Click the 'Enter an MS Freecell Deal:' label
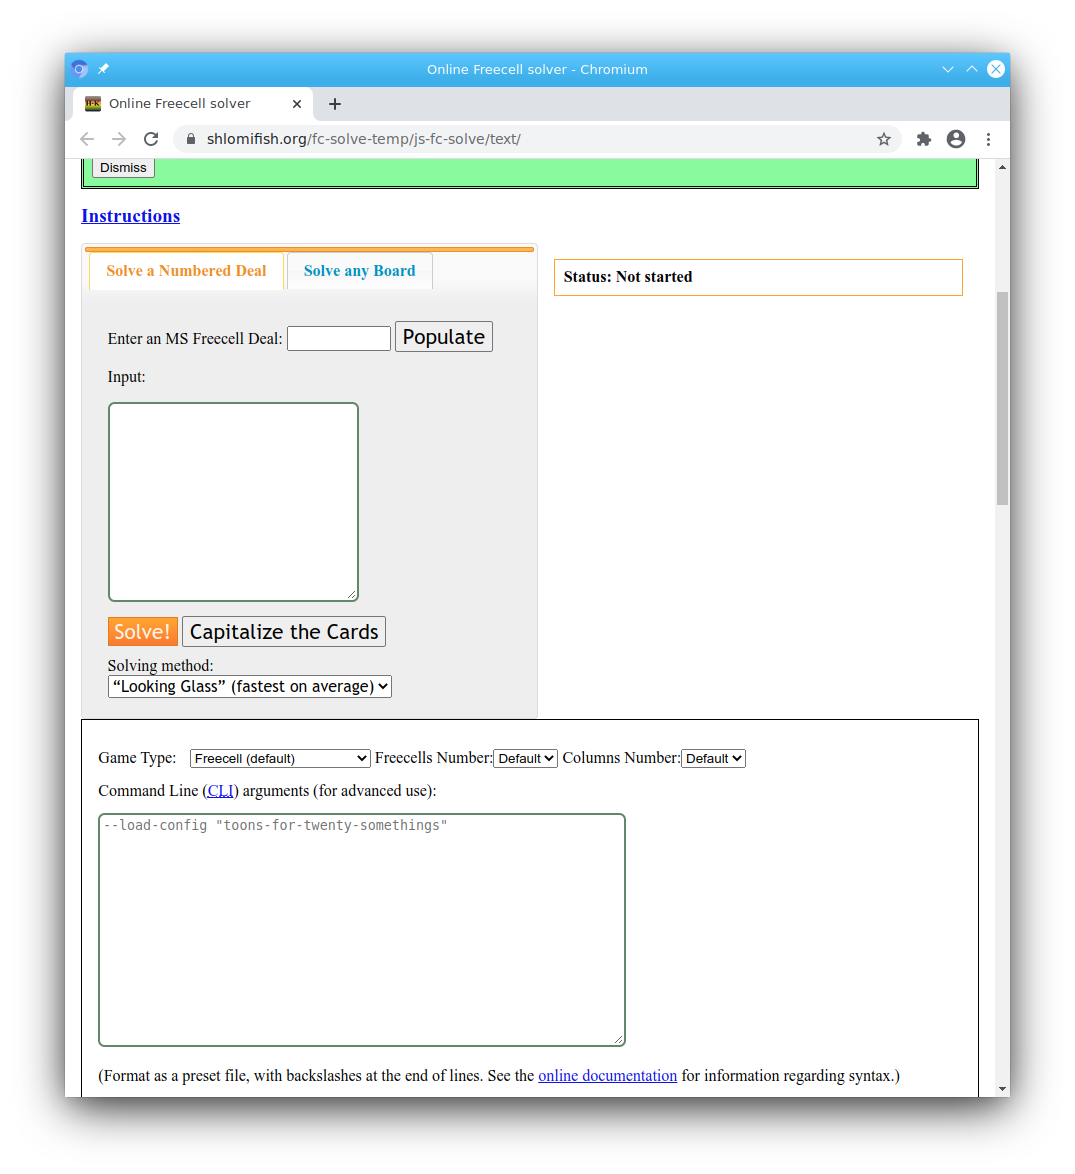 coord(195,338)
